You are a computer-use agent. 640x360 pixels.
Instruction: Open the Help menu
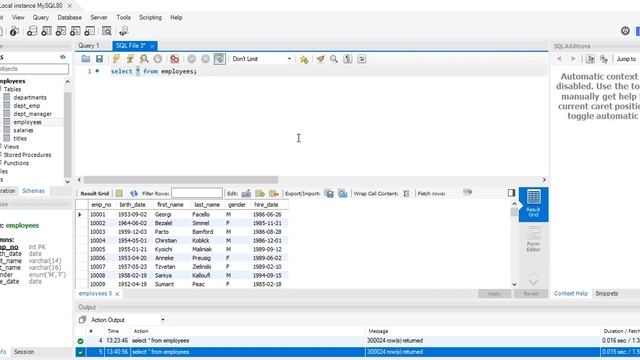point(176,18)
